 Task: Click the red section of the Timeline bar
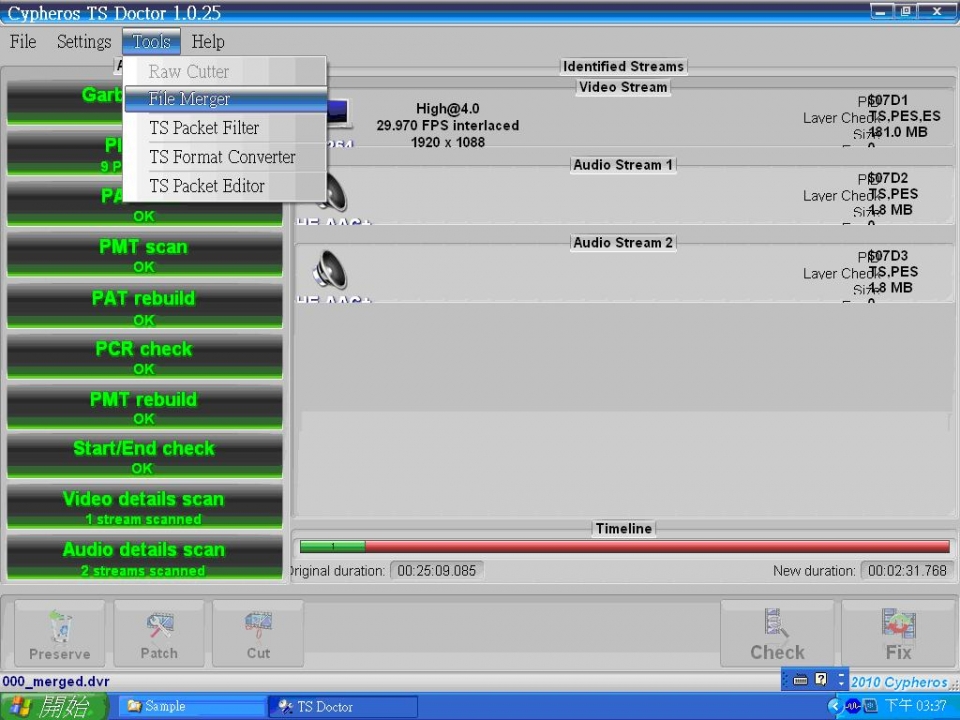tap(656, 547)
